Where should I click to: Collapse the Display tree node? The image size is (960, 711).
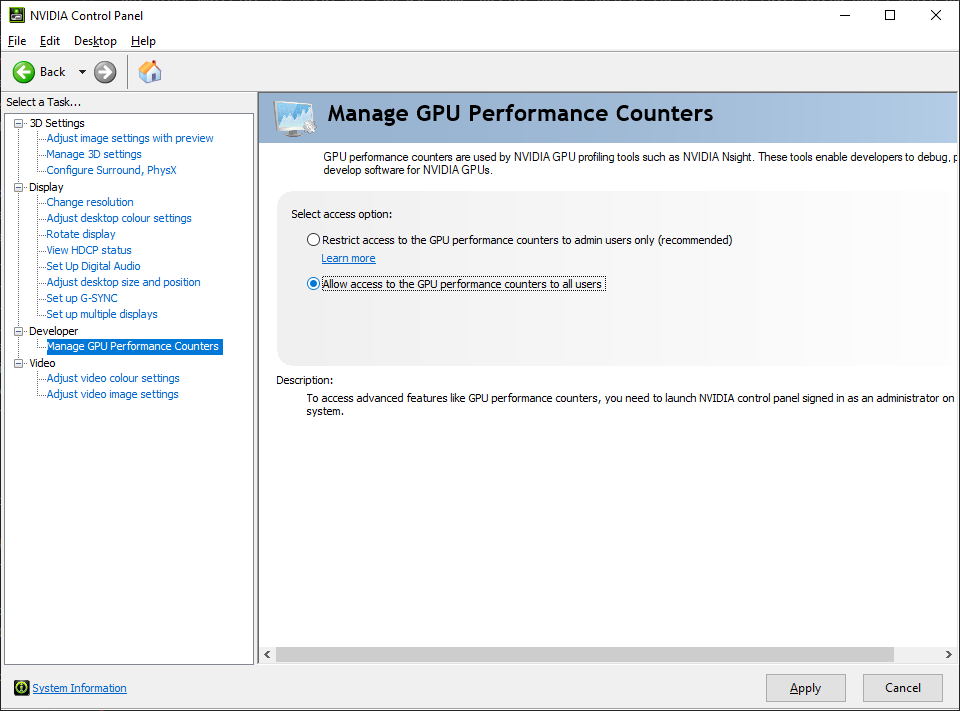(19, 187)
